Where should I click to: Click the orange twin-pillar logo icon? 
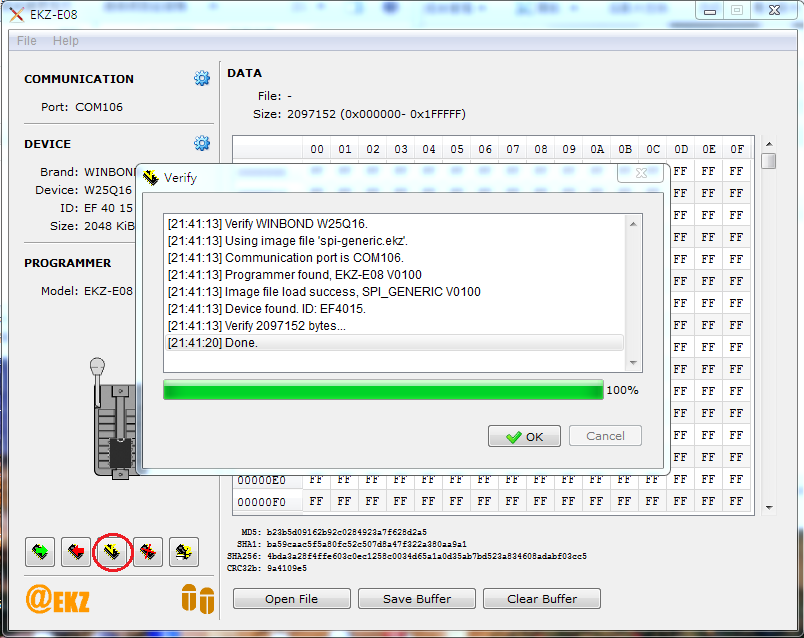click(197, 599)
